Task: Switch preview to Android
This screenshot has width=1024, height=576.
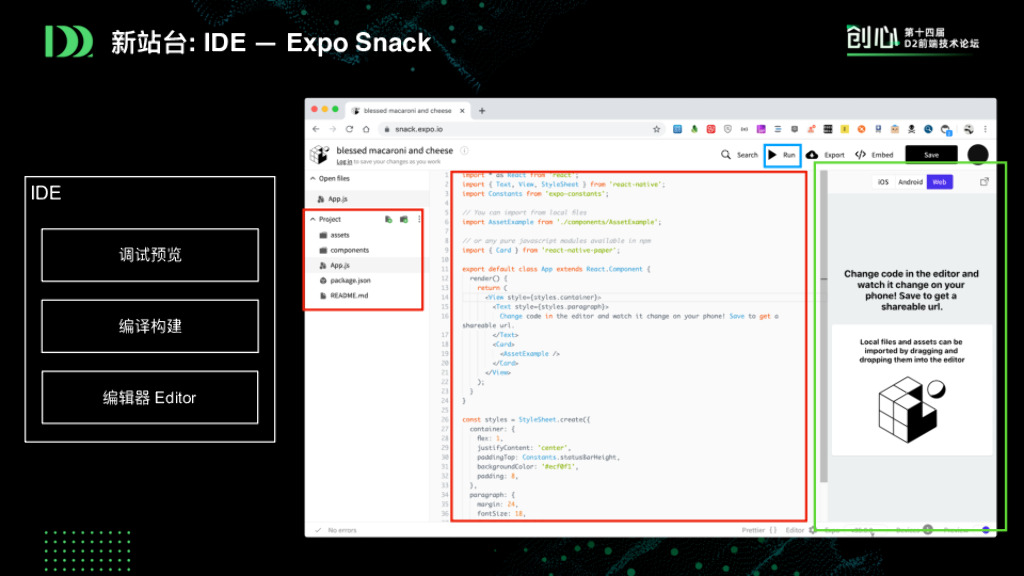Action: (910, 182)
